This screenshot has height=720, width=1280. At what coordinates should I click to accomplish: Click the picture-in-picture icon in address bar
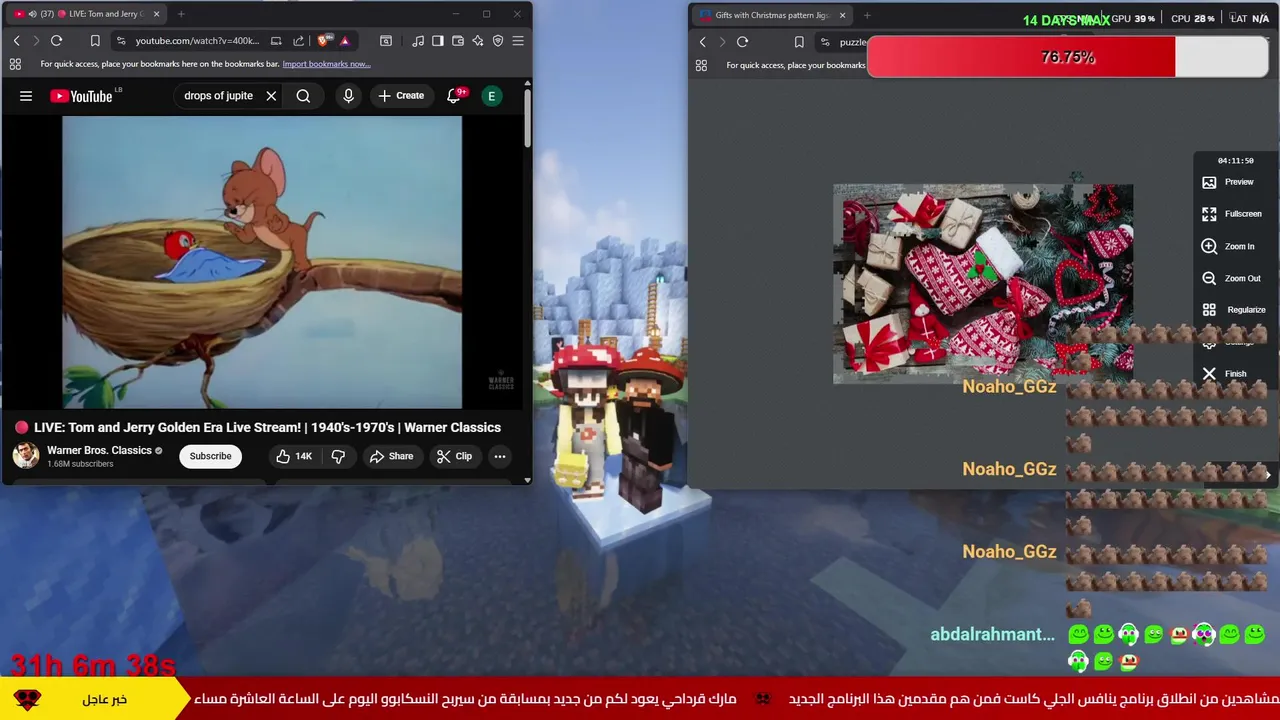coord(276,41)
